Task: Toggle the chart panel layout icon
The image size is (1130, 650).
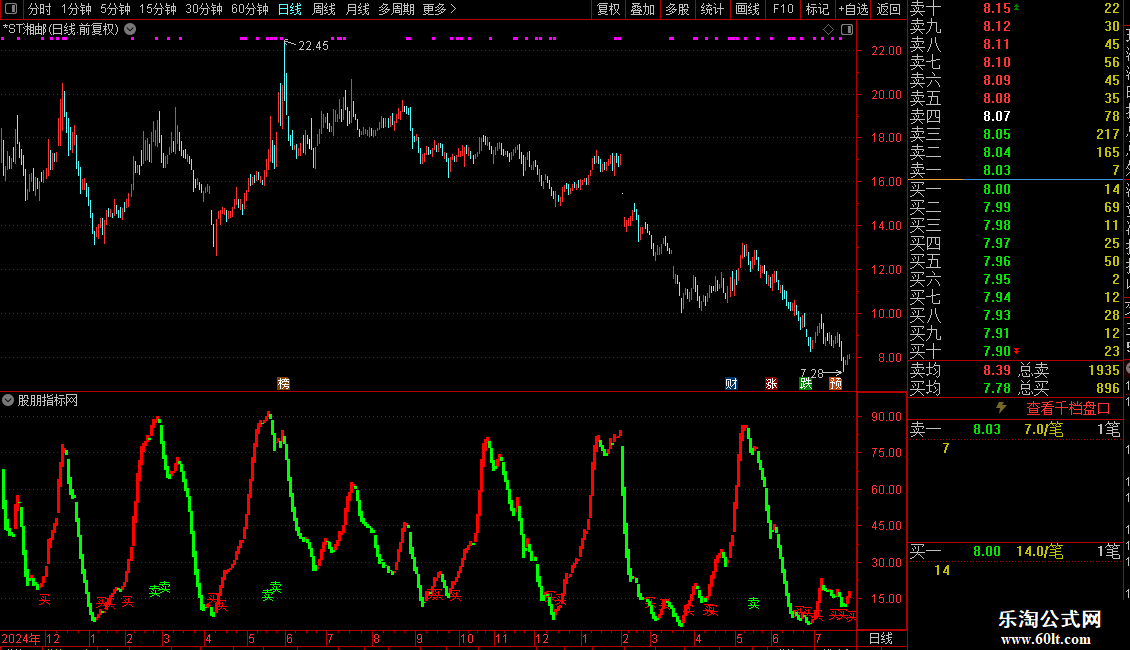Action: tap(847, 29)
